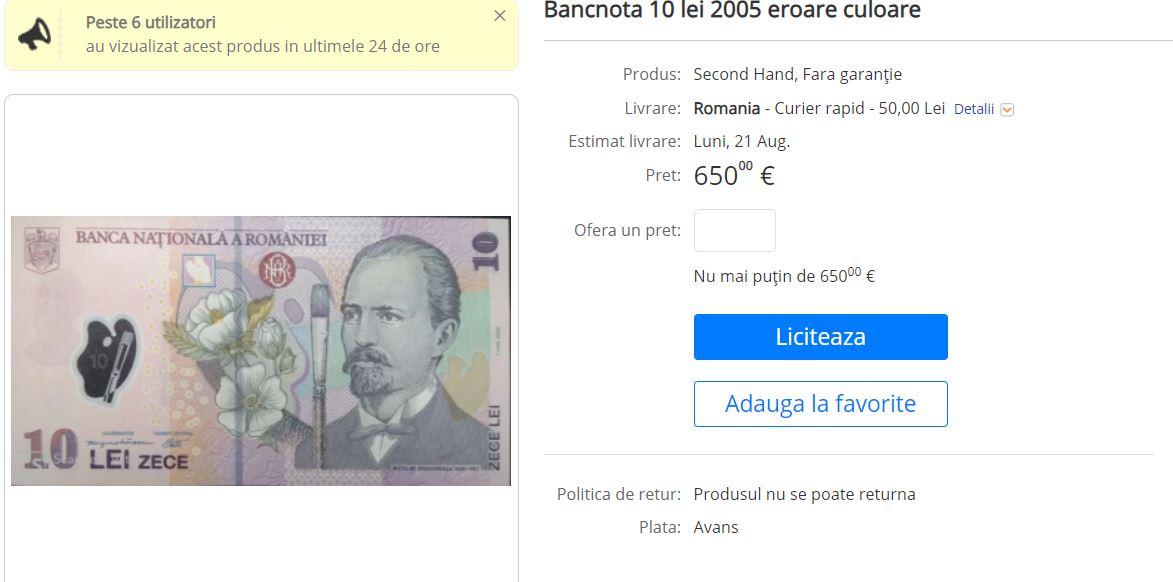Click the Nu mai putin de 650 € hint
1173x582 pixels.
[x=784, y=276]
